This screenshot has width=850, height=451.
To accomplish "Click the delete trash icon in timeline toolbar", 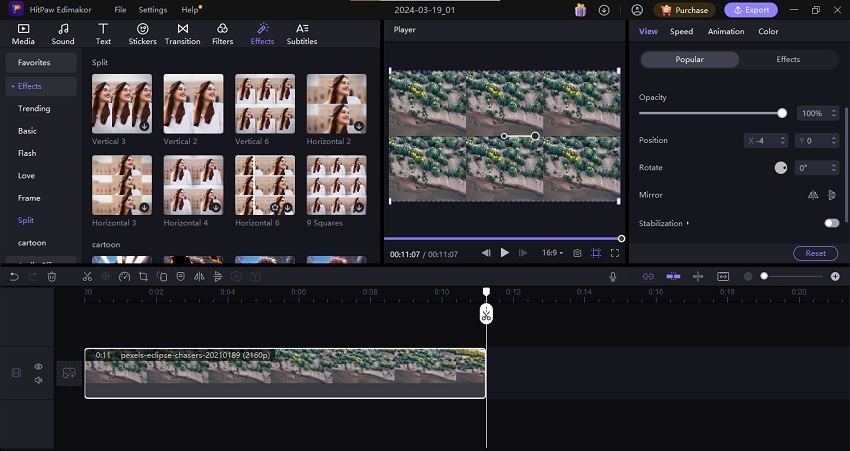I will (x=52, y=276).
